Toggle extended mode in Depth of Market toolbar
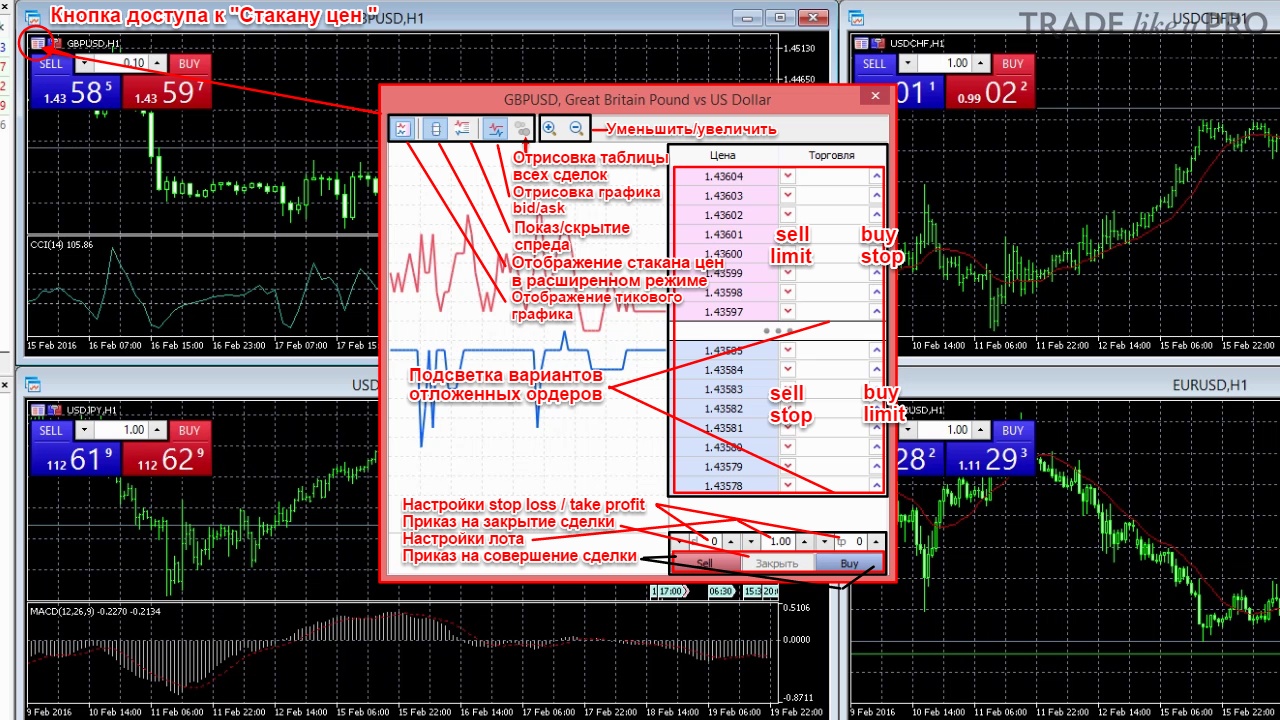This screenshot has width=1280, height=720. click(x=435, y=128)
